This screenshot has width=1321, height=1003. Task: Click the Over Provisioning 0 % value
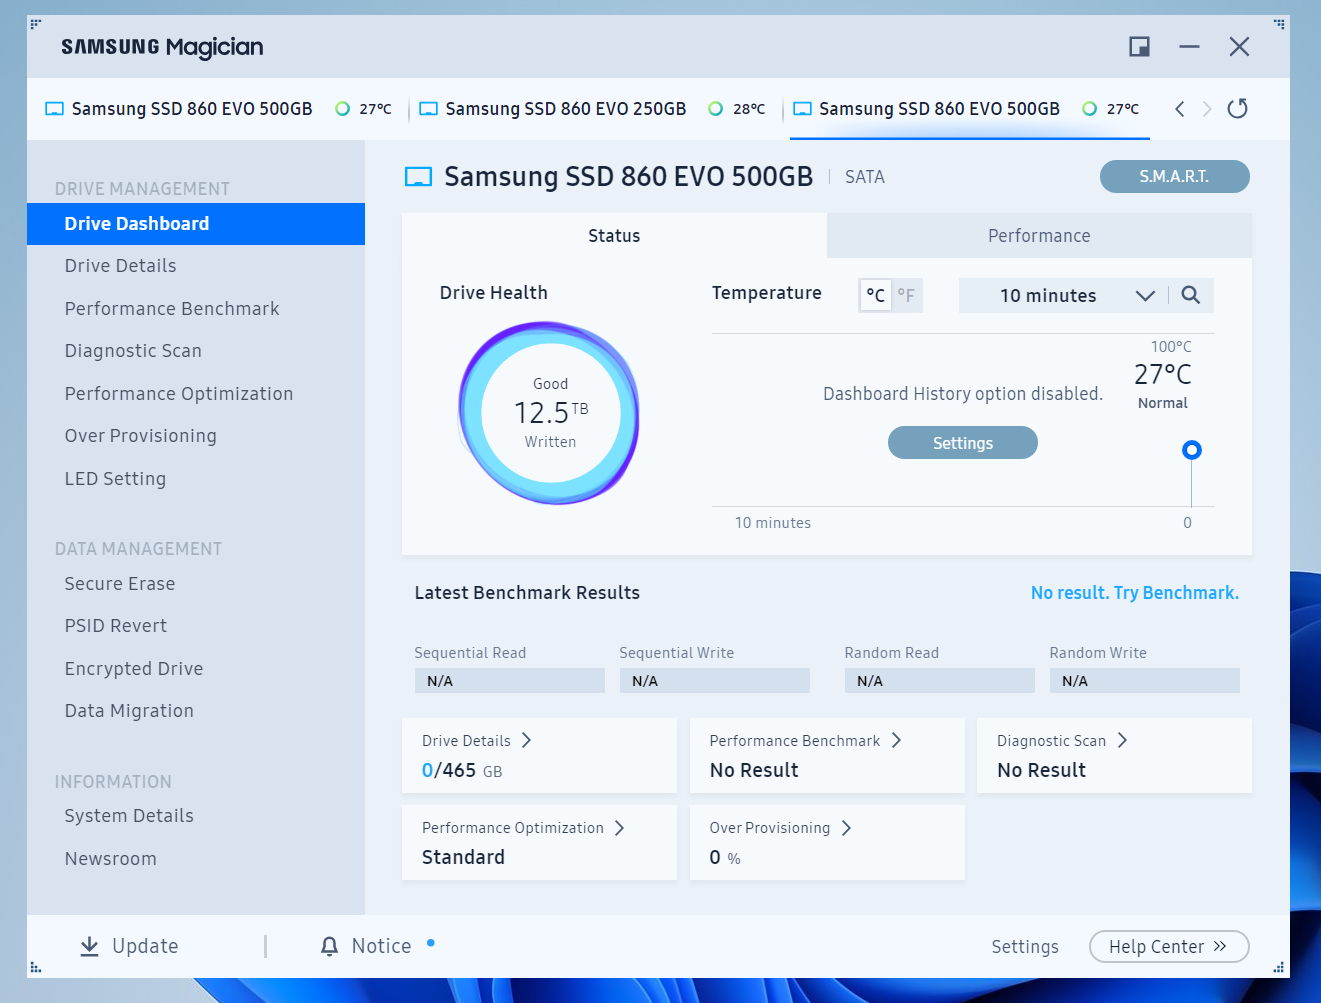pos(725,857)
